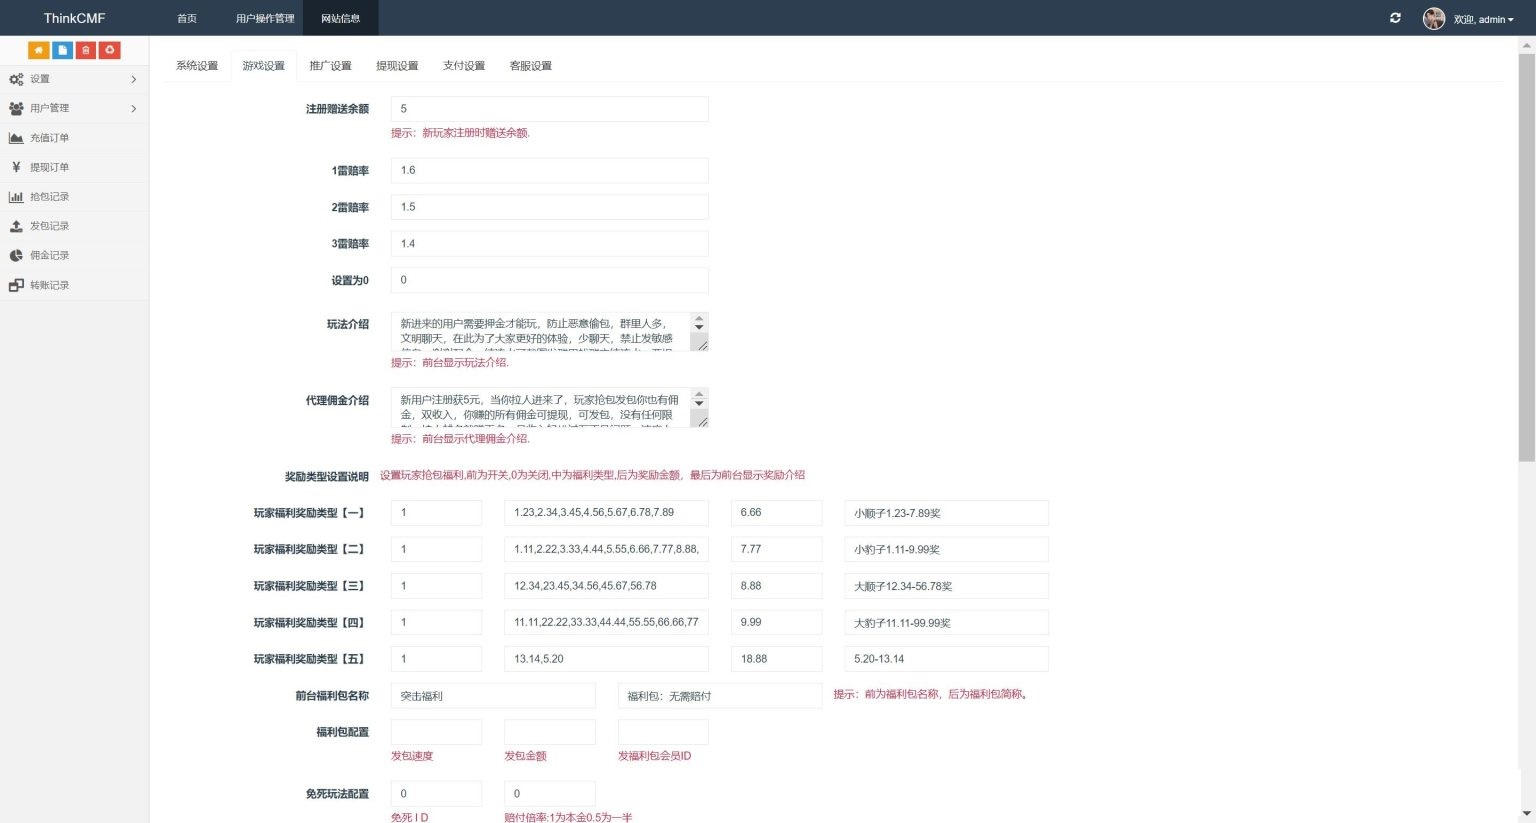
Task: Open the 支付设置 tab
Action: [x=464, y=66]
